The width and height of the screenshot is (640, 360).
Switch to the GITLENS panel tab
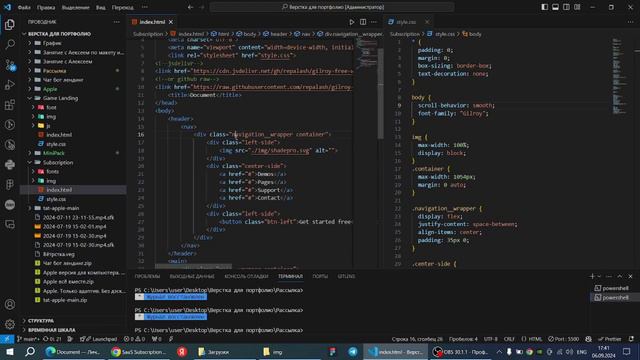pyautogui.click(x=346, y=276)
